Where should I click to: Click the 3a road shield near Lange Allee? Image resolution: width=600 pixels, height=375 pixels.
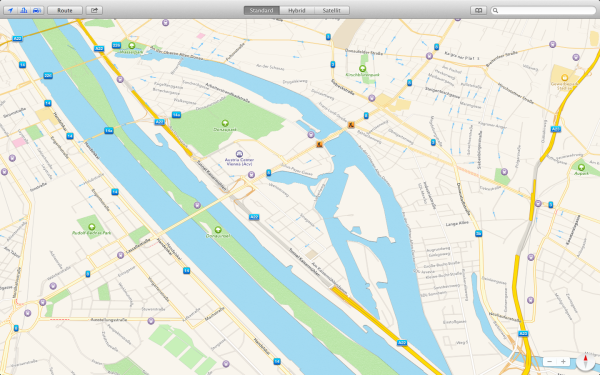pyautogui.click(x=478, y=233)
